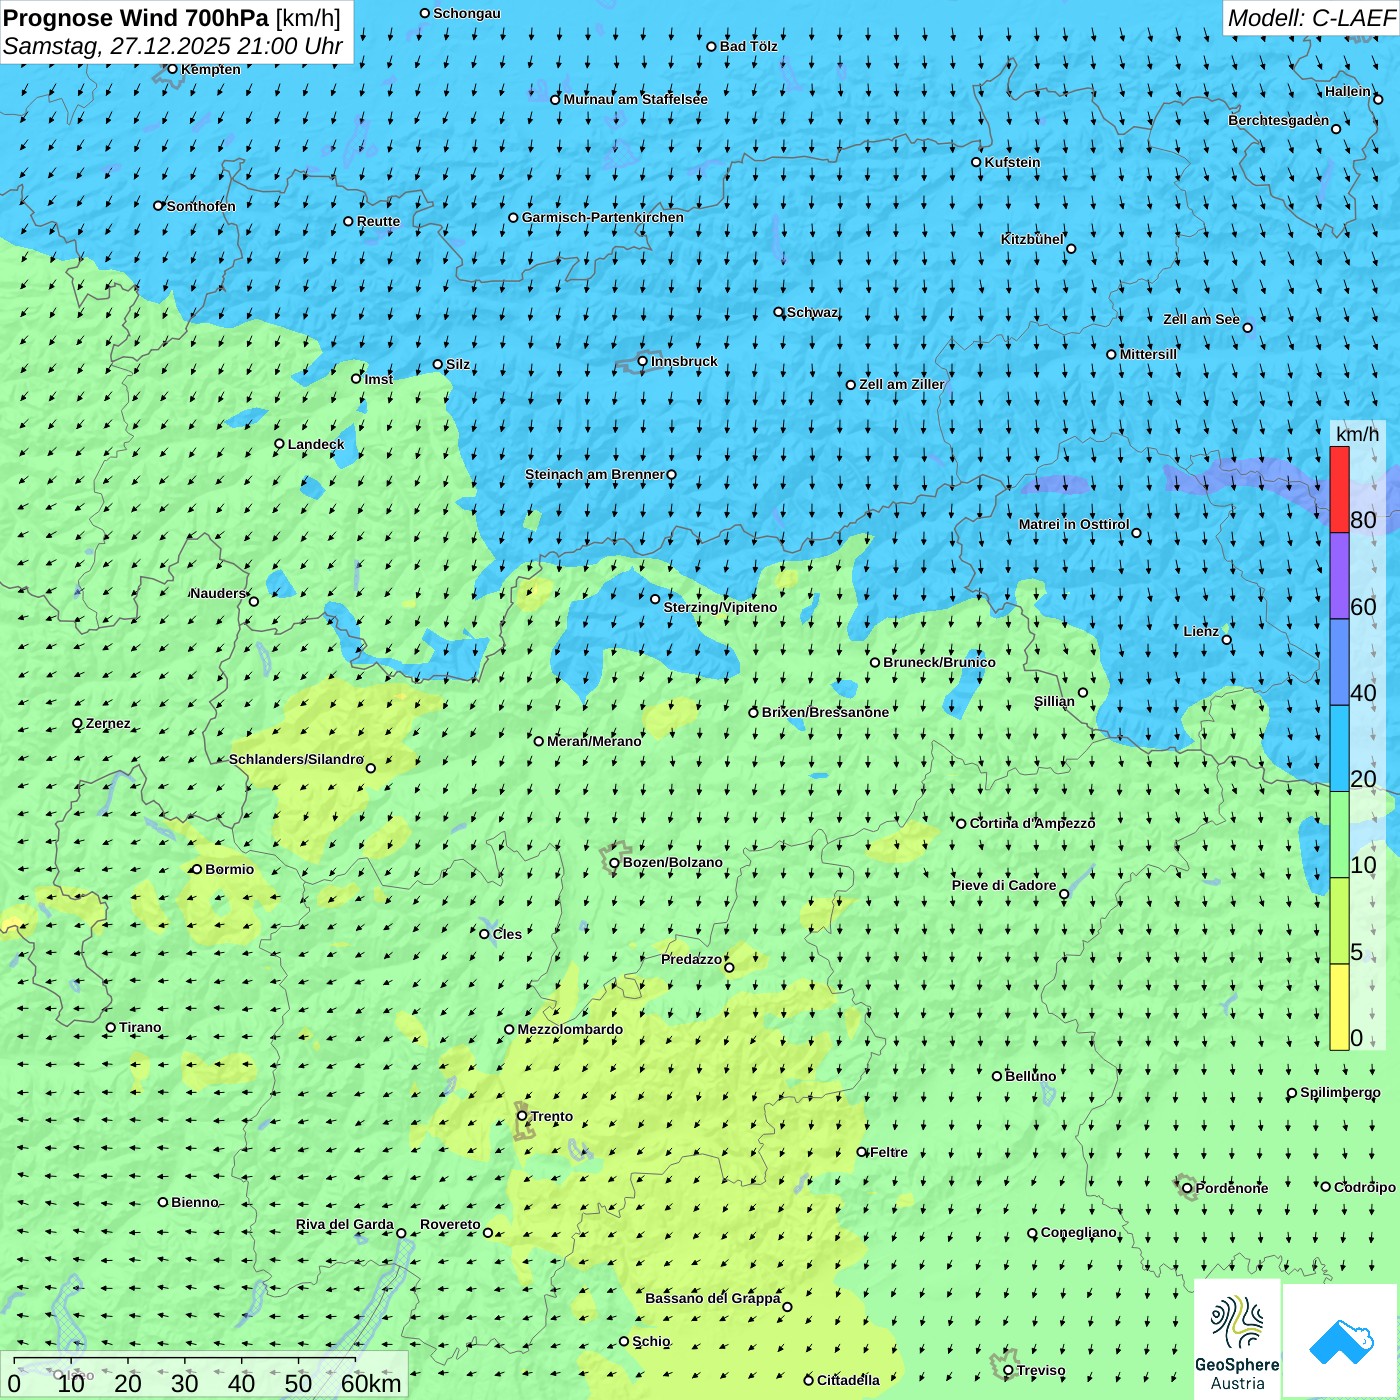Click the 'Bassano del Grappa' label

point(713,1298)
